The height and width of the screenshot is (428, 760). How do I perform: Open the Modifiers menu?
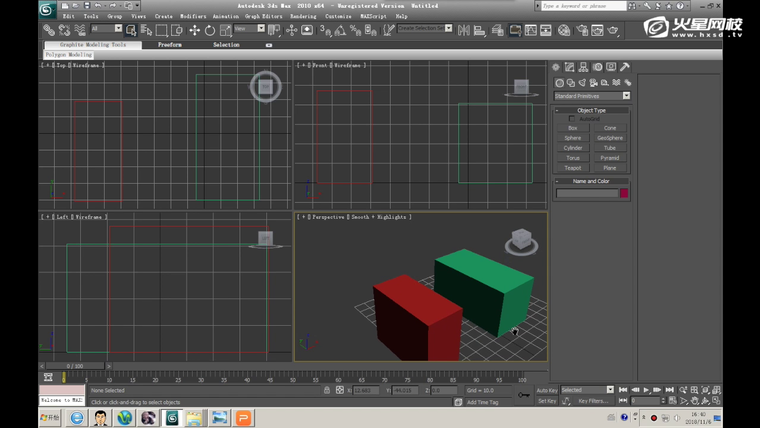point(193,17)
